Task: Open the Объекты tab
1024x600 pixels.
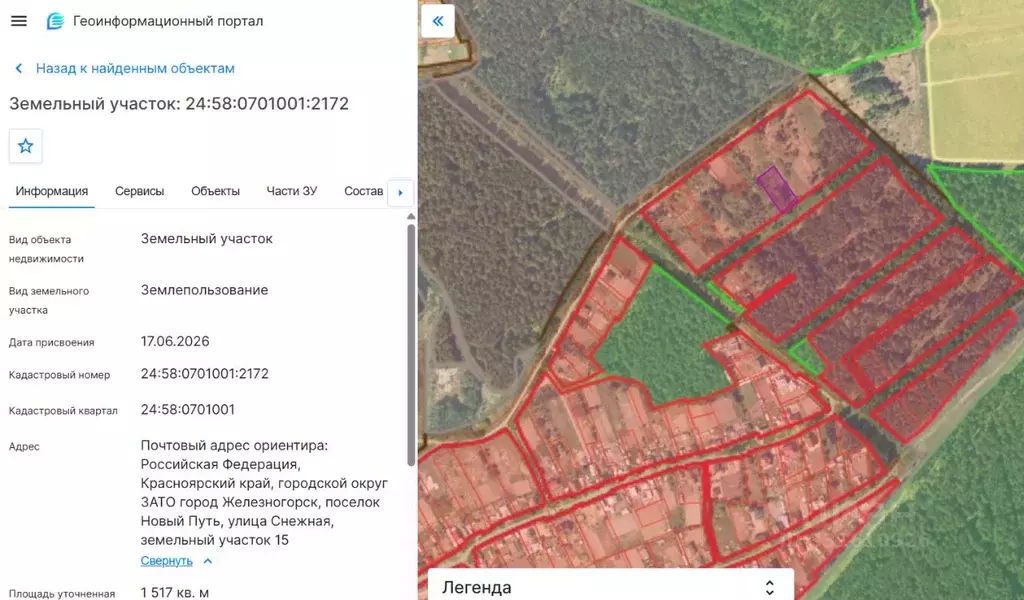Action: coord(216,191)
